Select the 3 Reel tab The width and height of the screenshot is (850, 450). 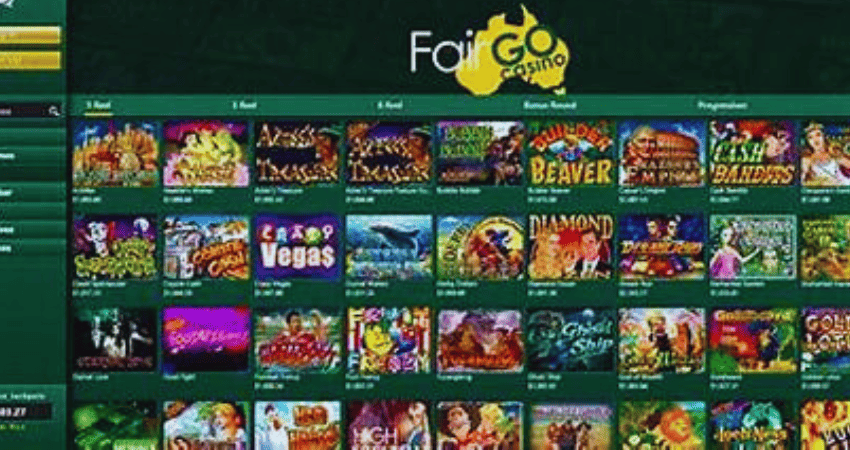(x=244, y=105)
